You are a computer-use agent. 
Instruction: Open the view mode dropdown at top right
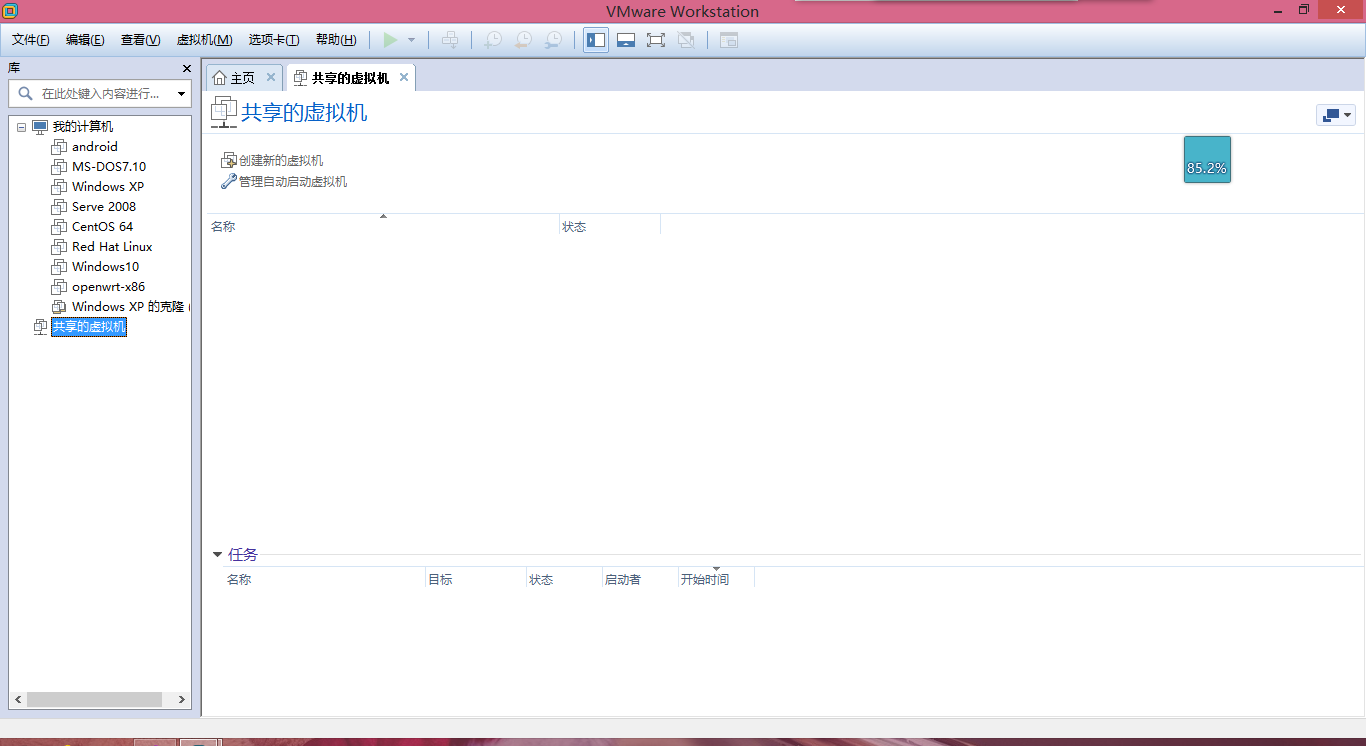coord(1335,115)
